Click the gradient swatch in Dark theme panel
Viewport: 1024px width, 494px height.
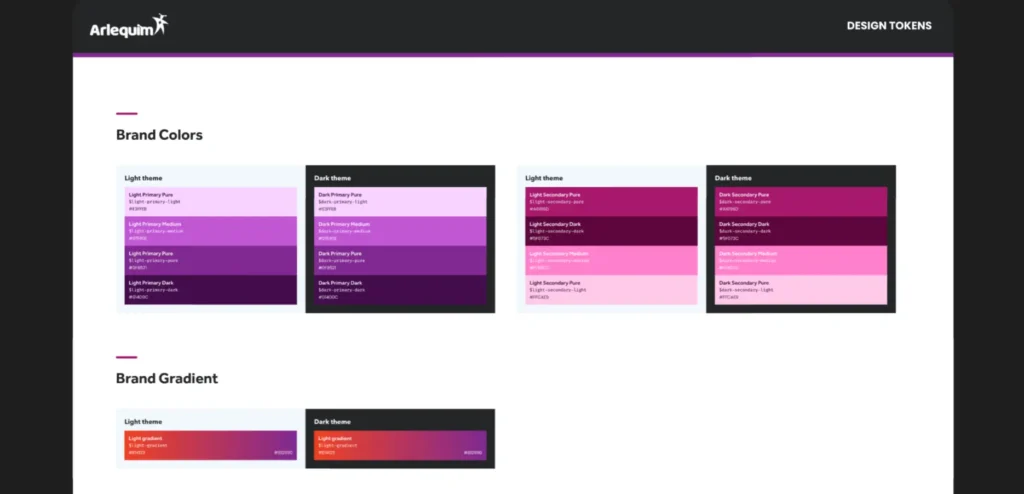tap(400, 445)
